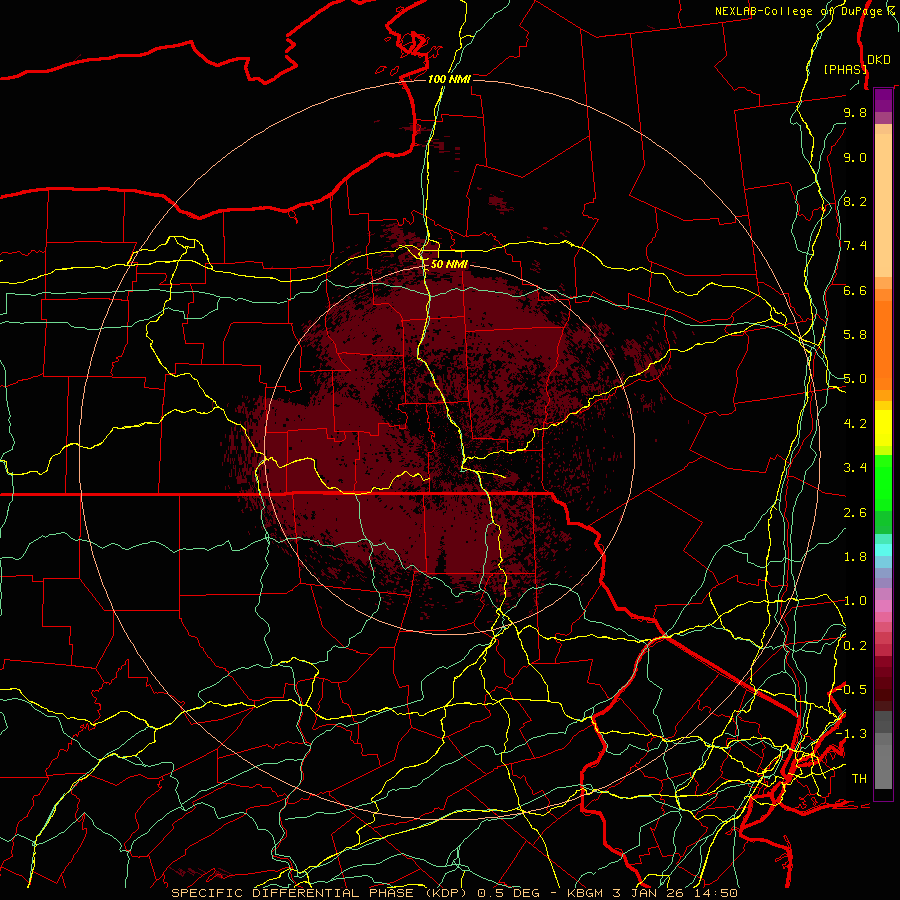900x900 pixels.
Task: Click the -0.5 value on the color scale
Action: click(853, 690)
